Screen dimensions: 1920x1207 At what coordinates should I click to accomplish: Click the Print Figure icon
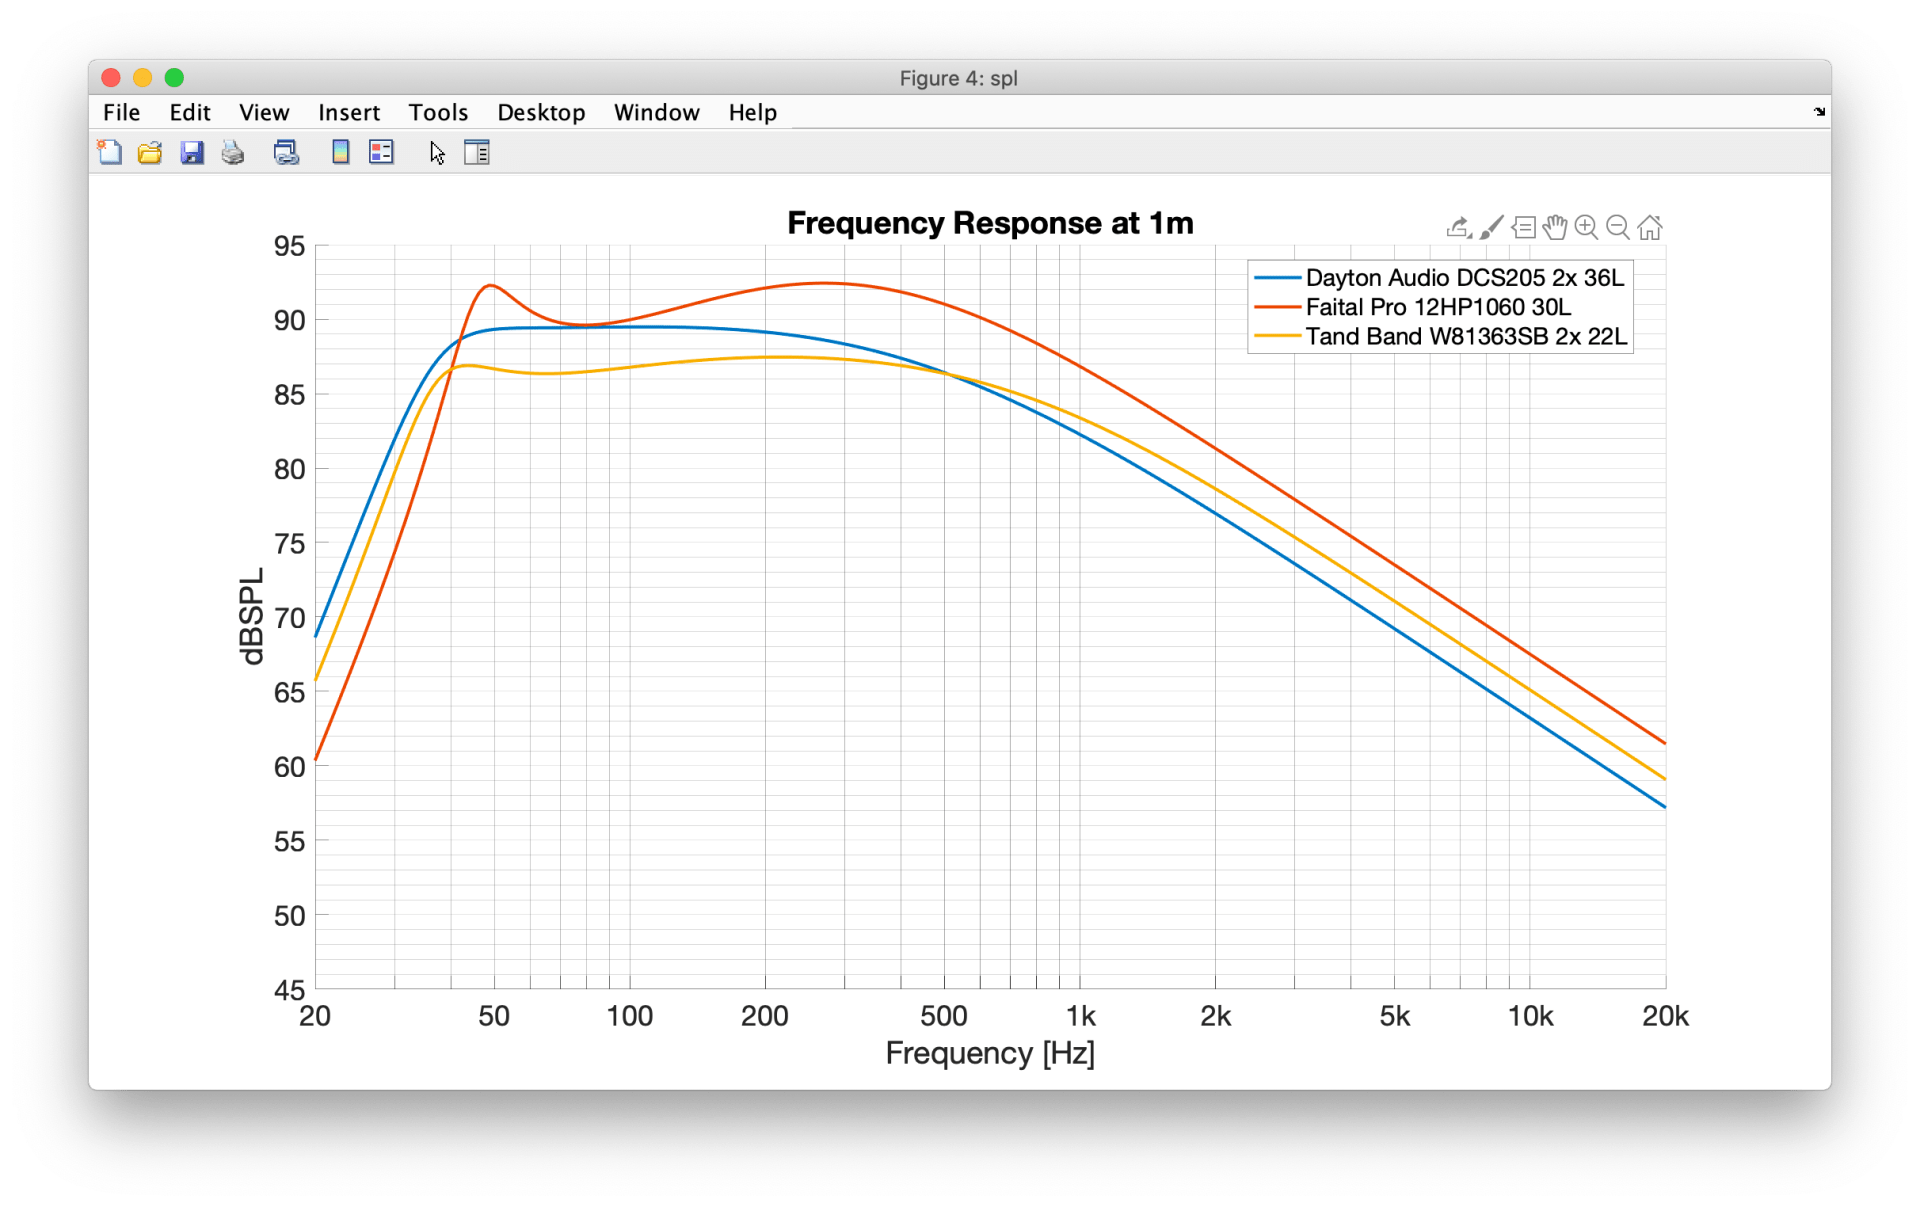click(233, 152)
